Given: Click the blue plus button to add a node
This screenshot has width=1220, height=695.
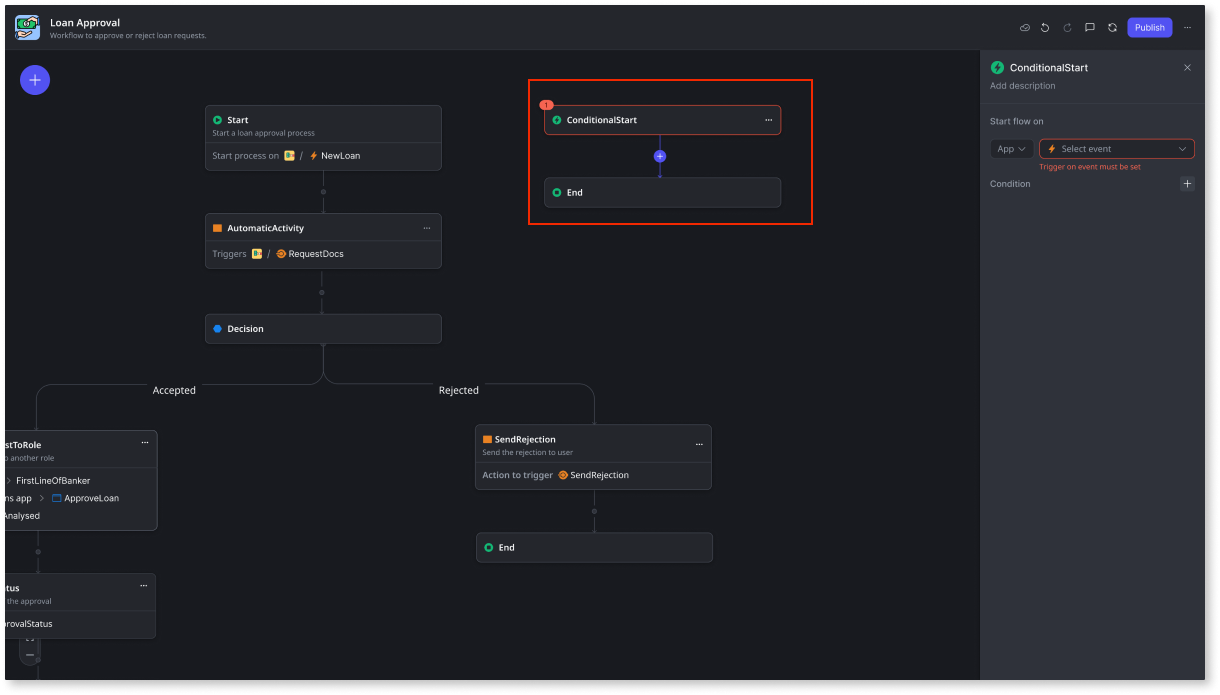Looking at the screenshot, I should coord(35,79).
